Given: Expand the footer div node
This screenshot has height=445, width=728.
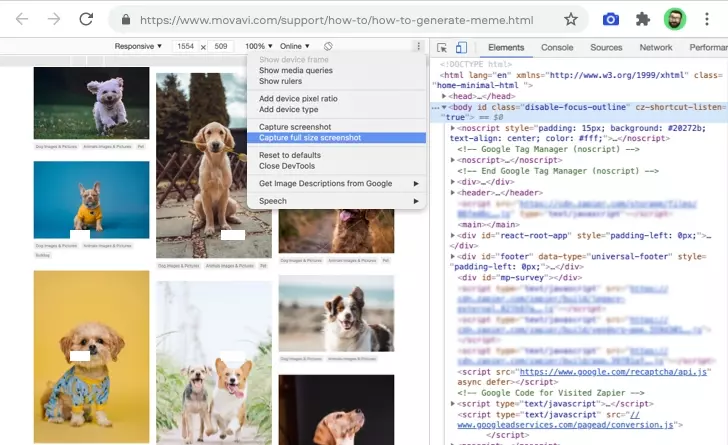Looking at the screenshot, I should [x=453, y=256].
